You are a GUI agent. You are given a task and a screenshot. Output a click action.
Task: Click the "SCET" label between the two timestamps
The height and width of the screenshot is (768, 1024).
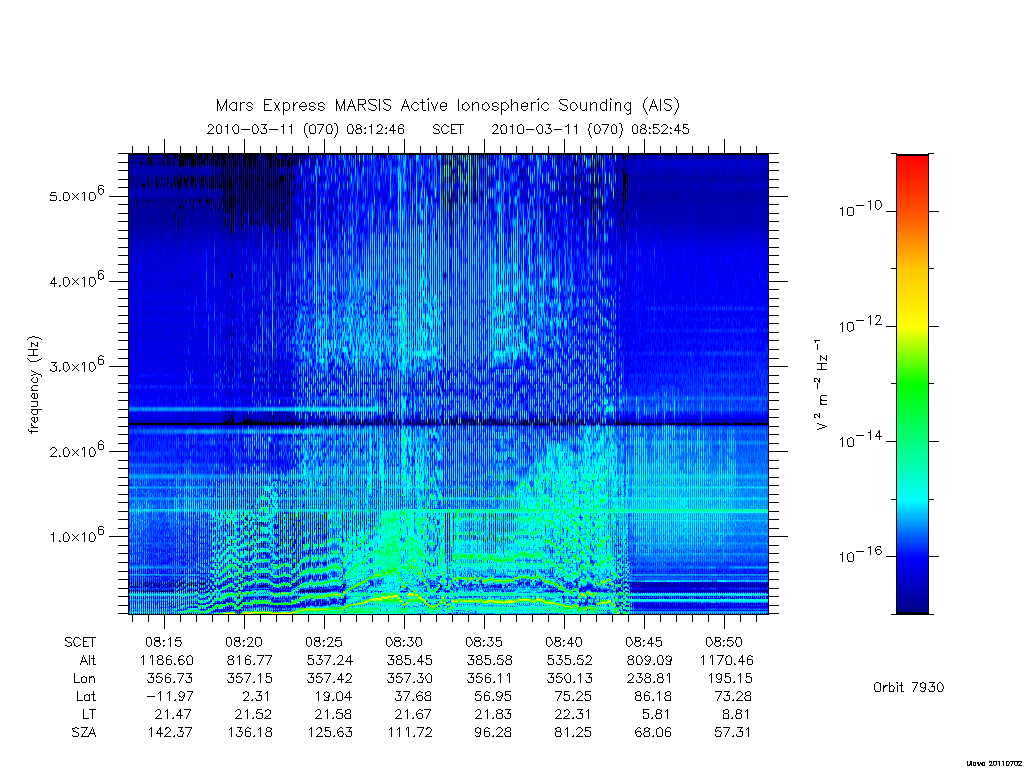point(448,129)
